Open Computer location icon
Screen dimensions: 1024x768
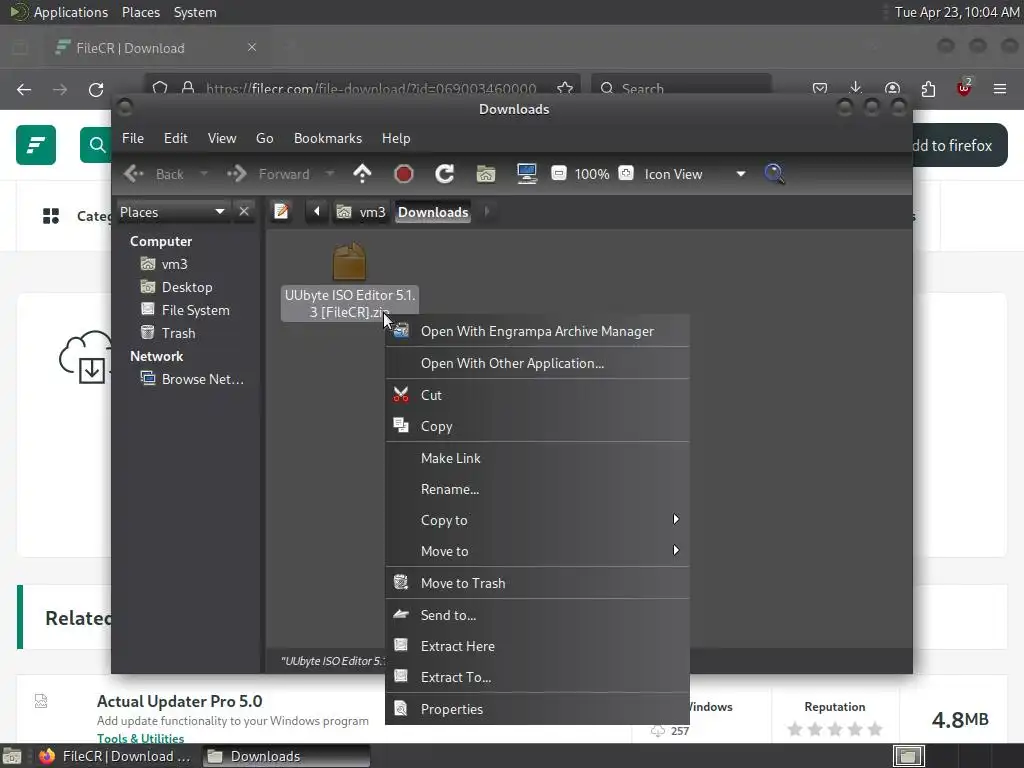pyautogui.click(x=527, y=174)
